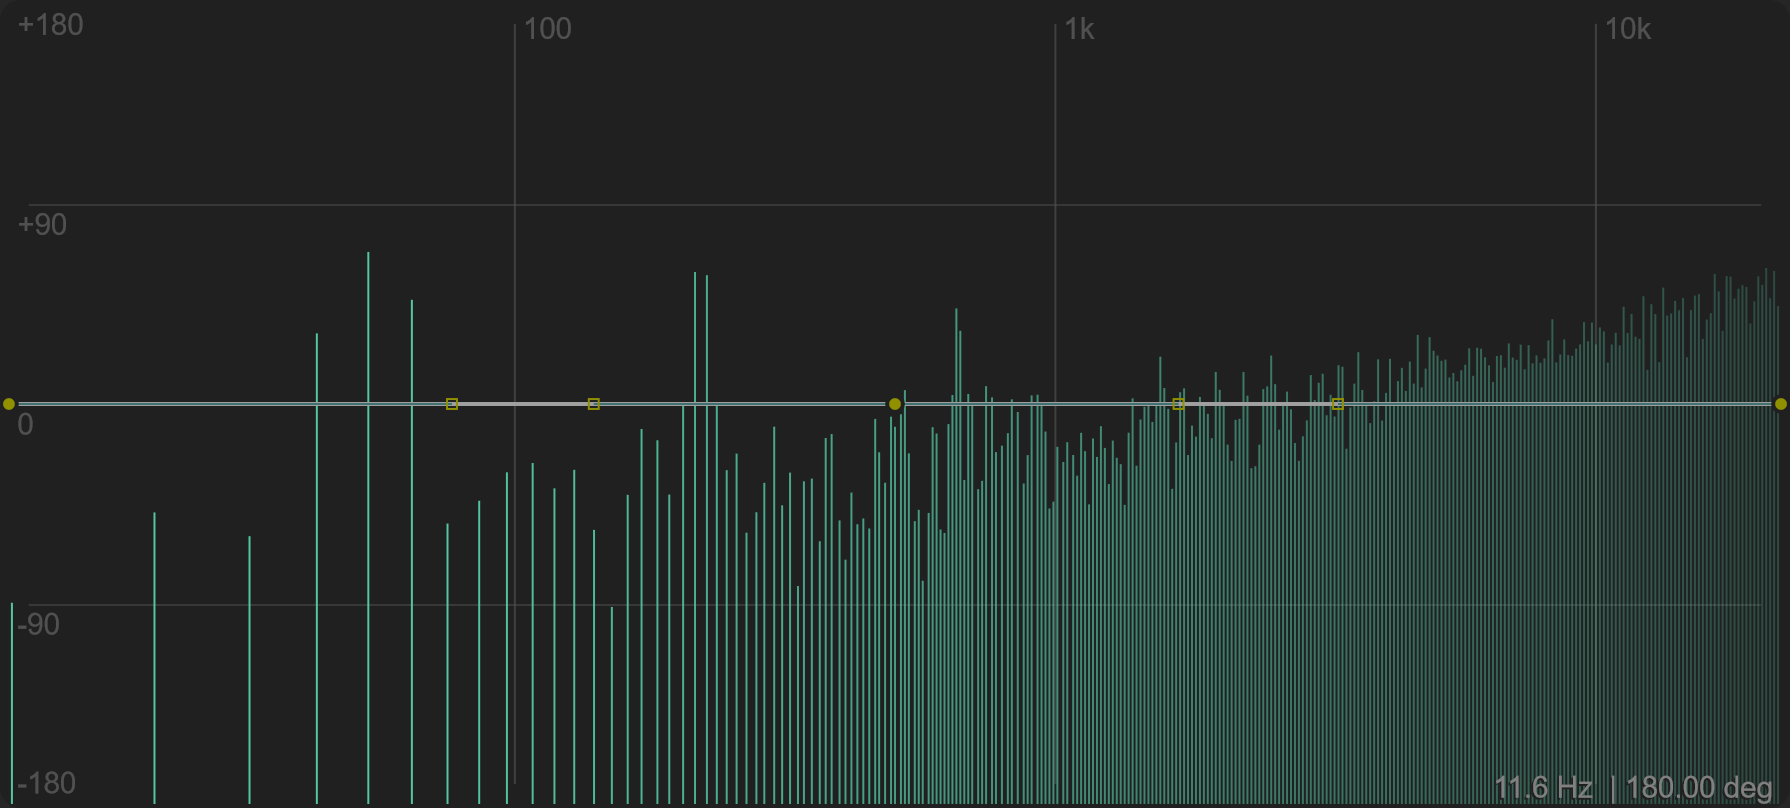The image size is (1790, 808).
Task: Select the curve point at the left edge
Action: [x=9, y=404]
